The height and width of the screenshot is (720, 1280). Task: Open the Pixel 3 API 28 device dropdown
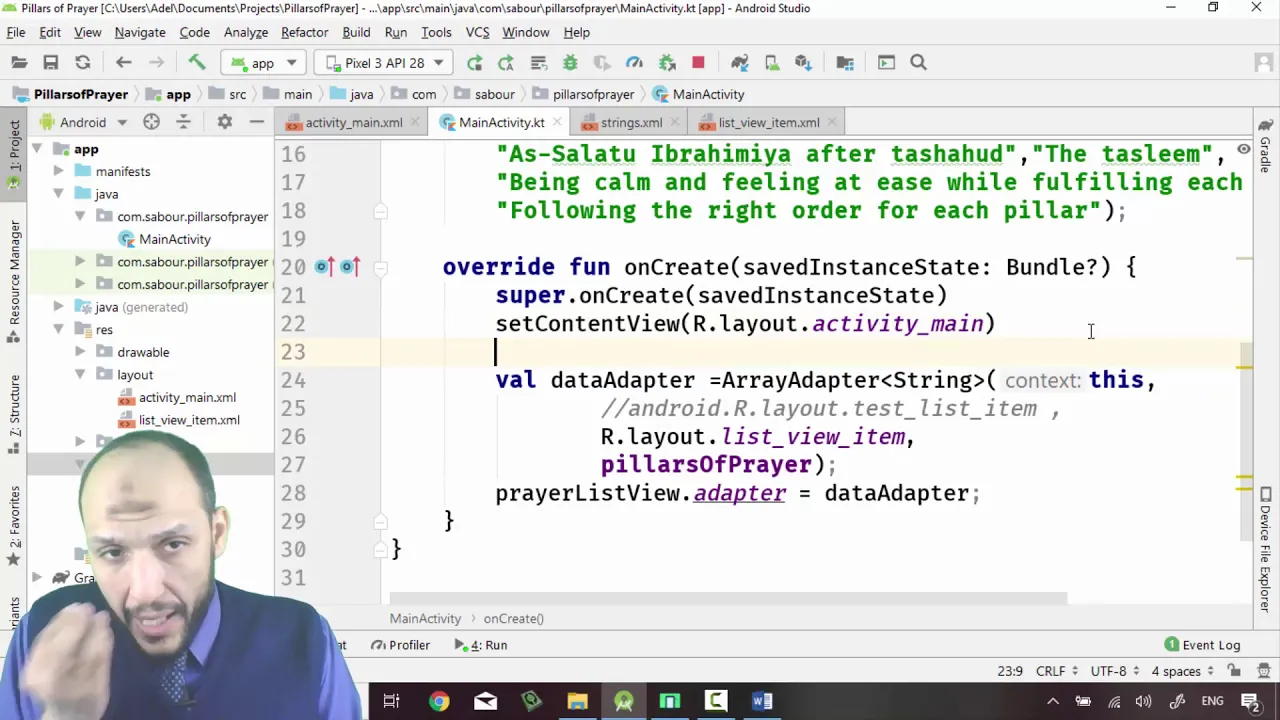tap(384, 63)
